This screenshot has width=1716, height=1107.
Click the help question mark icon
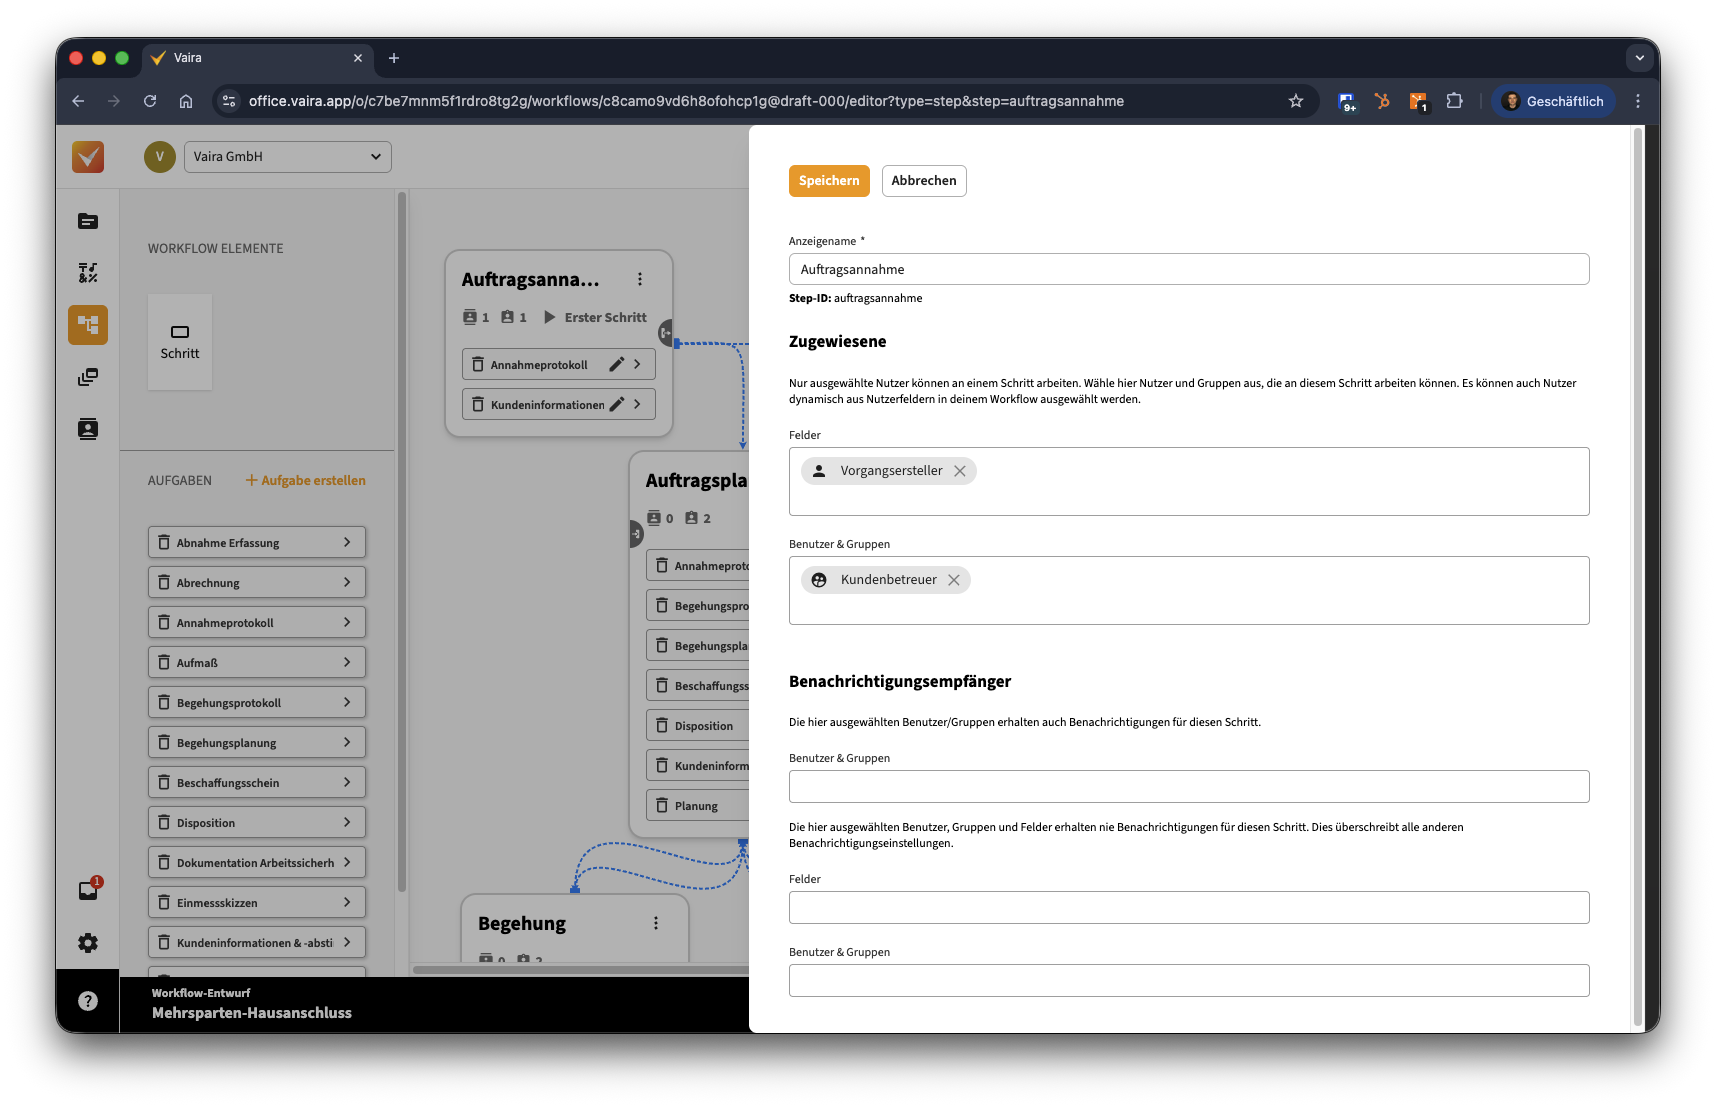point(88,1001)
